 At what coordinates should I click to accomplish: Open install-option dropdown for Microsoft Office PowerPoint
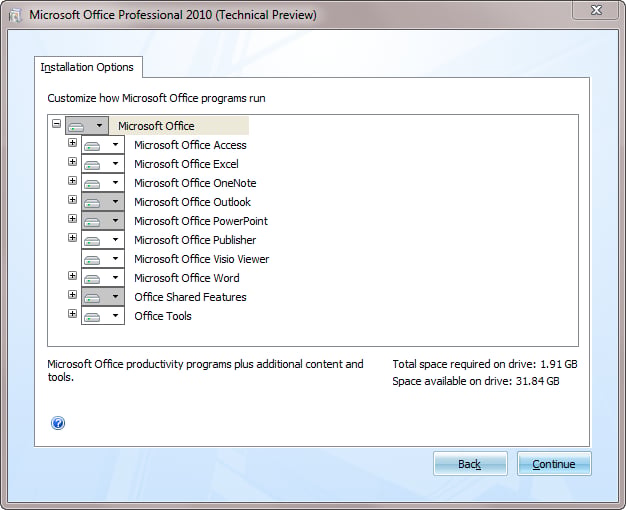[103, 220]
